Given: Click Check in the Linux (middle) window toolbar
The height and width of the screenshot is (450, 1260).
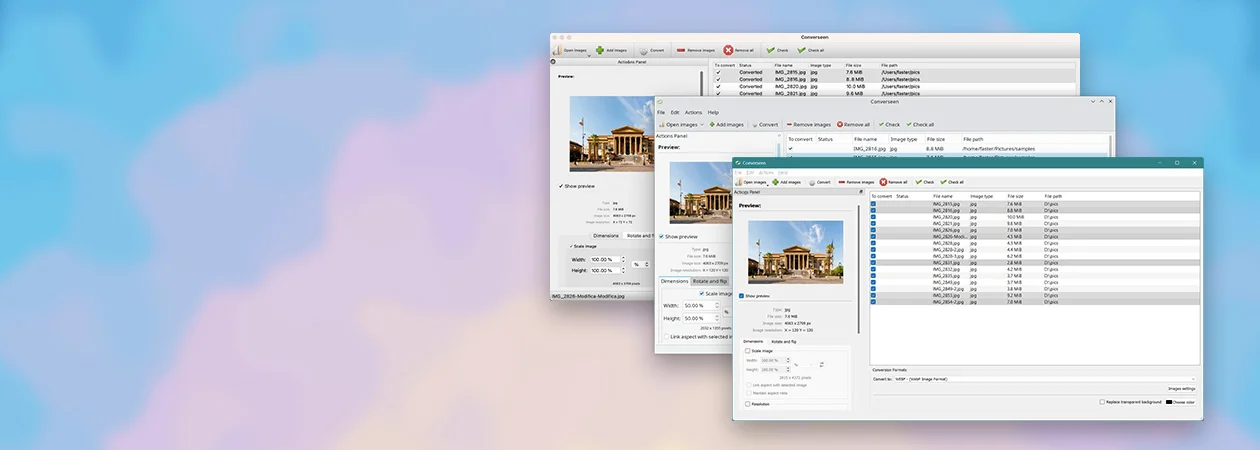Looking at the screenshot, I should [889, 124].
